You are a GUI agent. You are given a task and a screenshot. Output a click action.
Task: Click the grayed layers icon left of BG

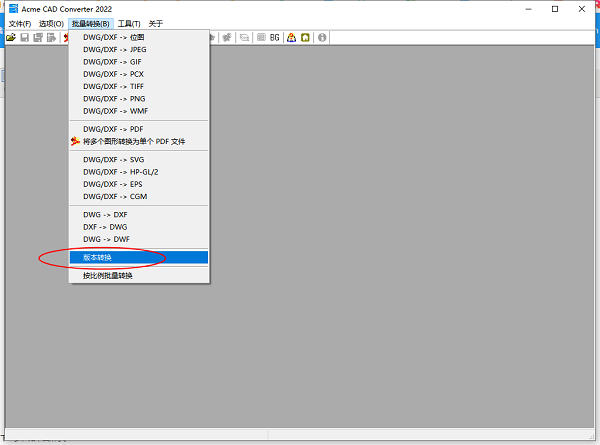pyautogui.click(x=261, y=37)
